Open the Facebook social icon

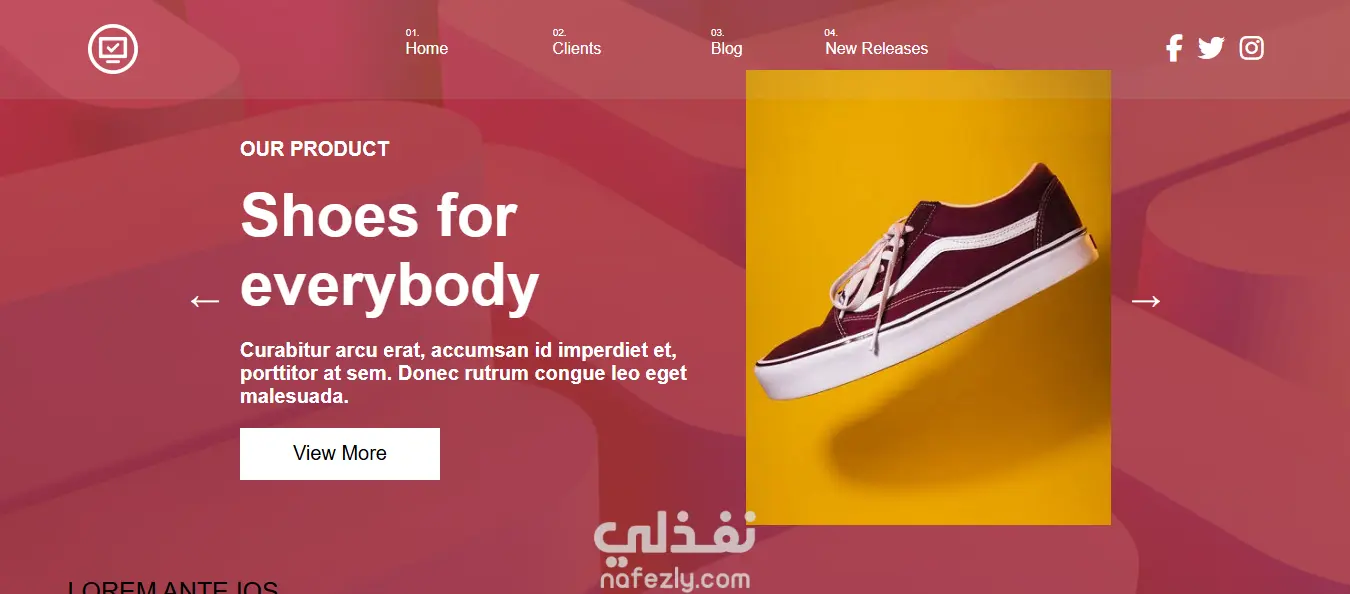coord(1174,48)
